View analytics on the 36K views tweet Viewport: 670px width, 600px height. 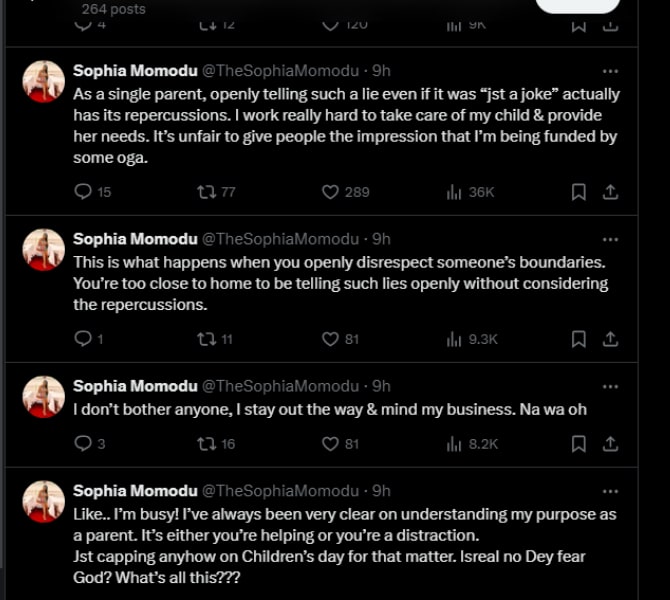click(454, 192)
